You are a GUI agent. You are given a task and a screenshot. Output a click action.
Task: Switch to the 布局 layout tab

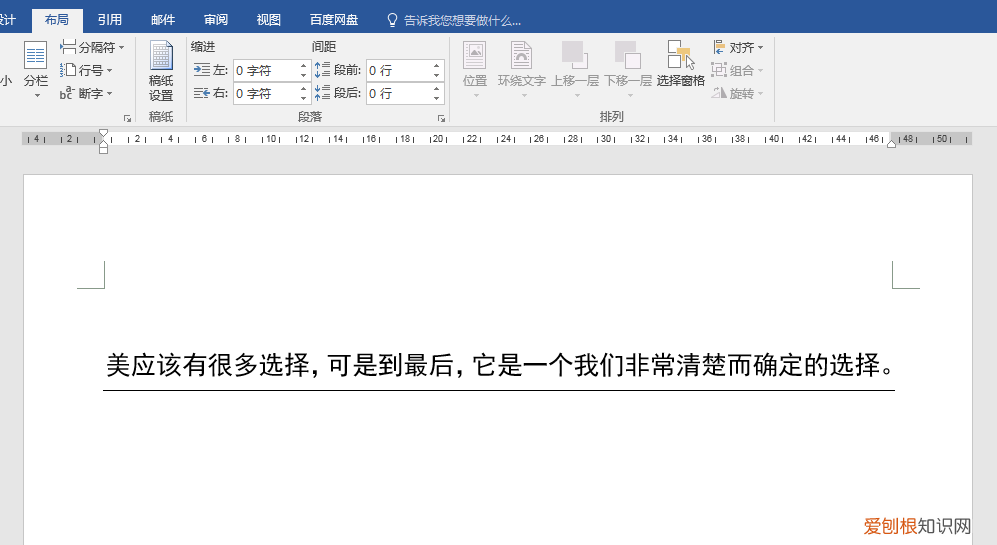click(57, 20)
